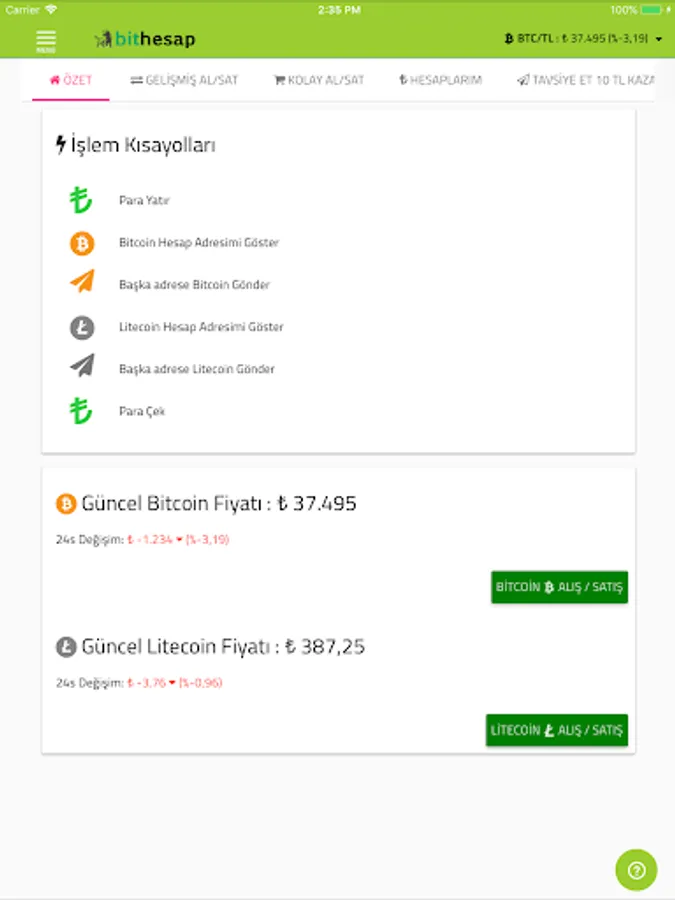
Task: Open the GELİŞMİŞ AL/SAT tab
Action: [184, 80]
